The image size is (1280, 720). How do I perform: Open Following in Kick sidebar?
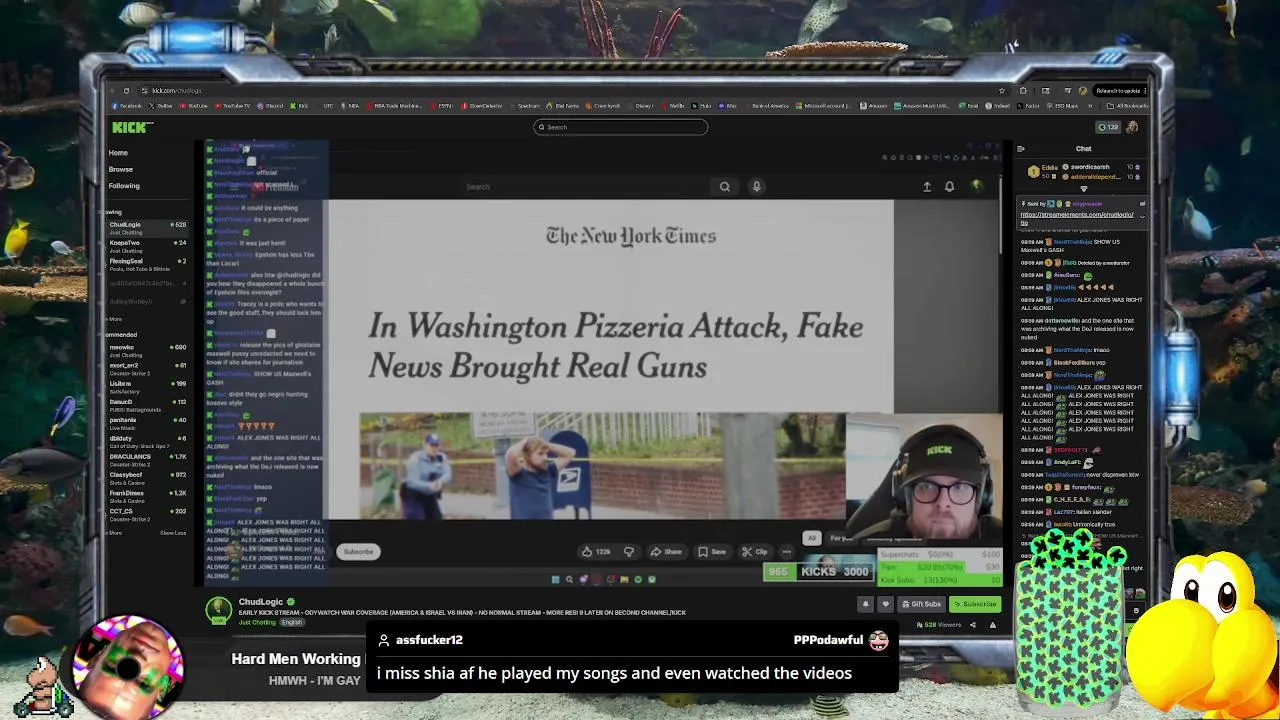click(124, 186)
